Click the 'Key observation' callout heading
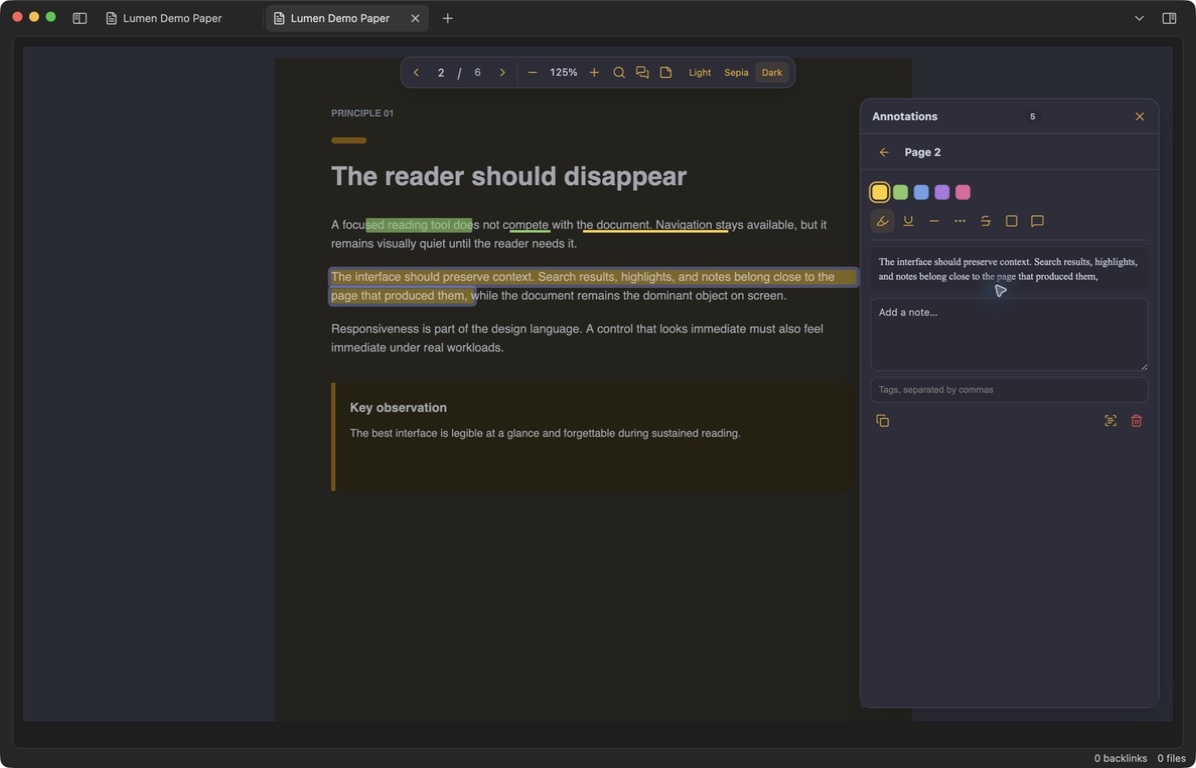This screenshot has width=1196, height=768. point(398,408)
